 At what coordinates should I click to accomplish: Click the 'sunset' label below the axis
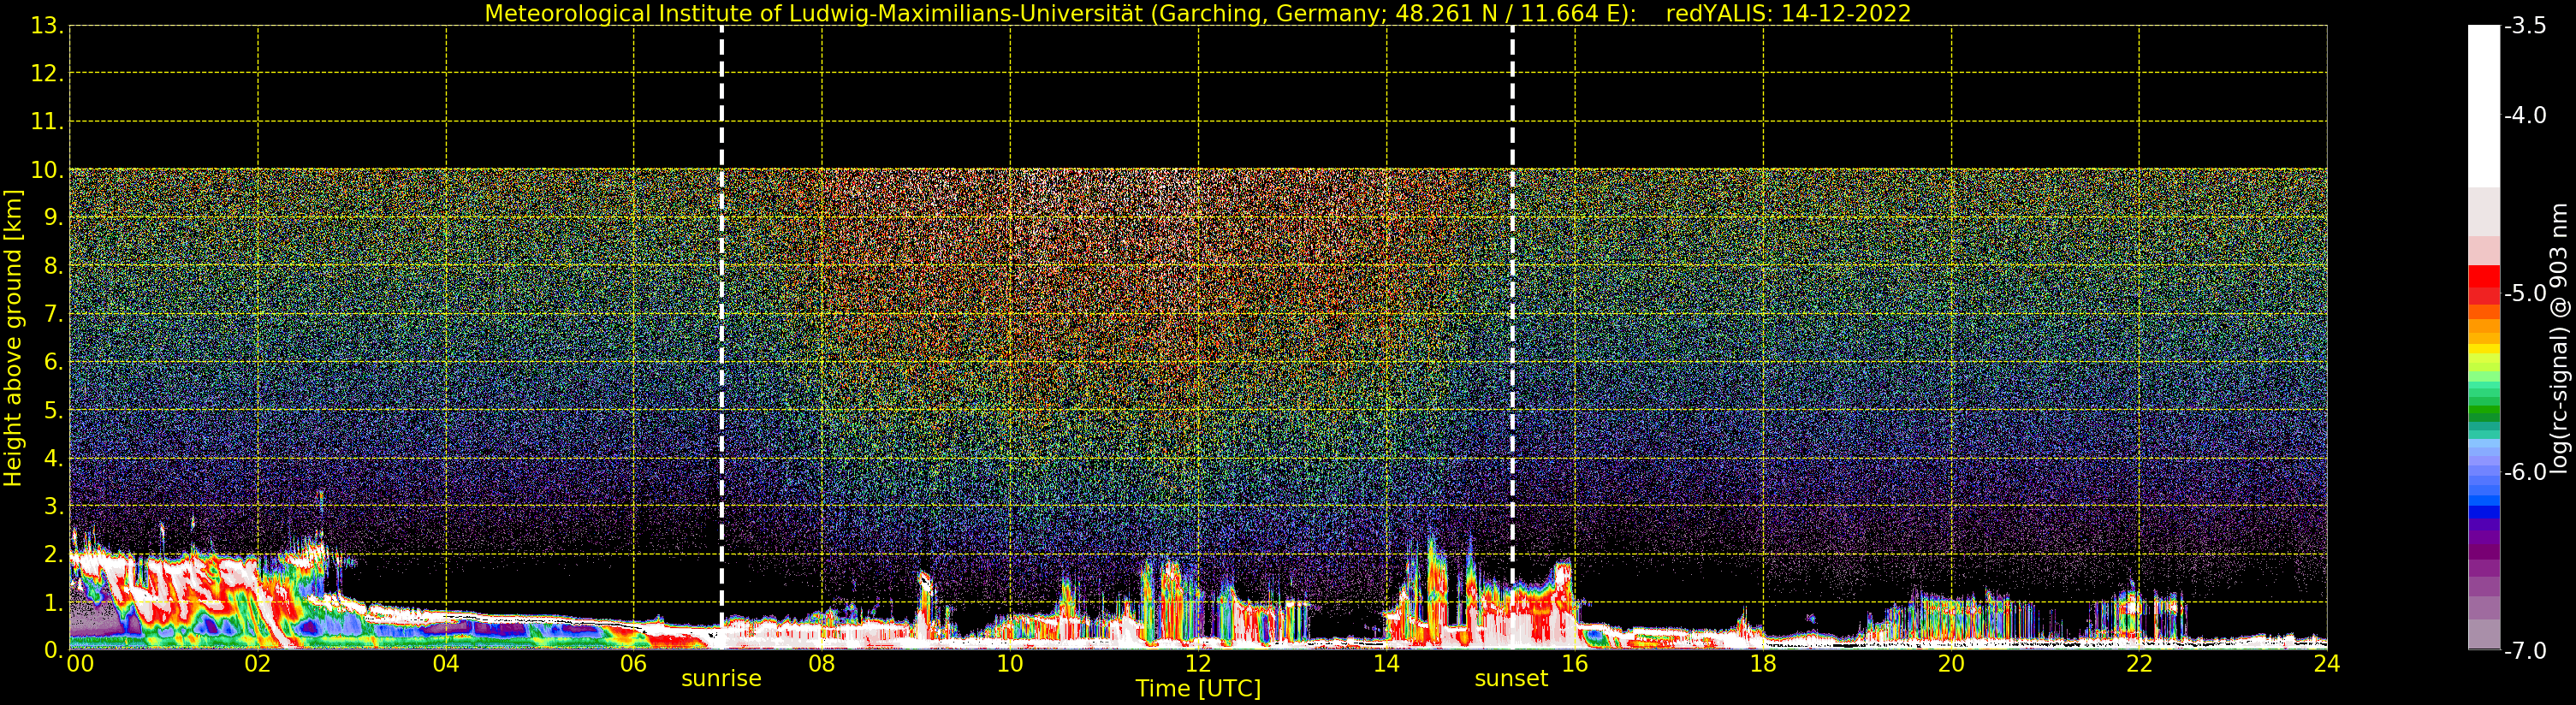click(1511, 679)
